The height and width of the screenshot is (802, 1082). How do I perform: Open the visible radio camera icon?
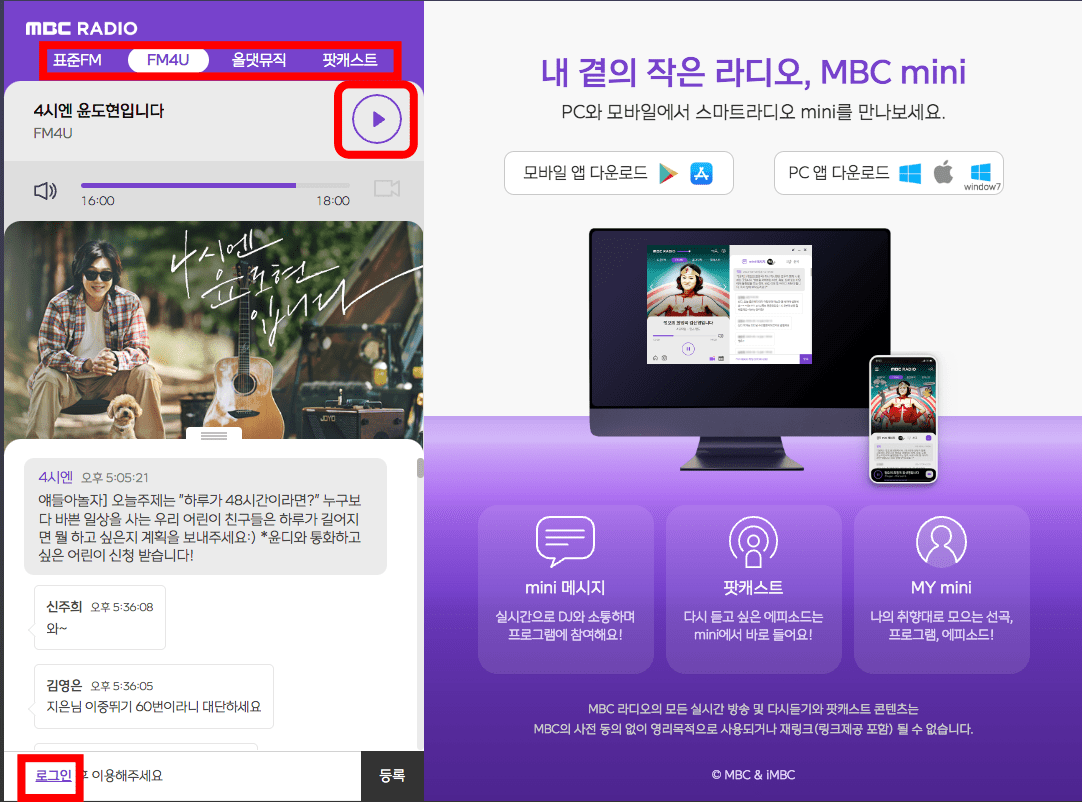pyautogui.click(x=387, y=188)
